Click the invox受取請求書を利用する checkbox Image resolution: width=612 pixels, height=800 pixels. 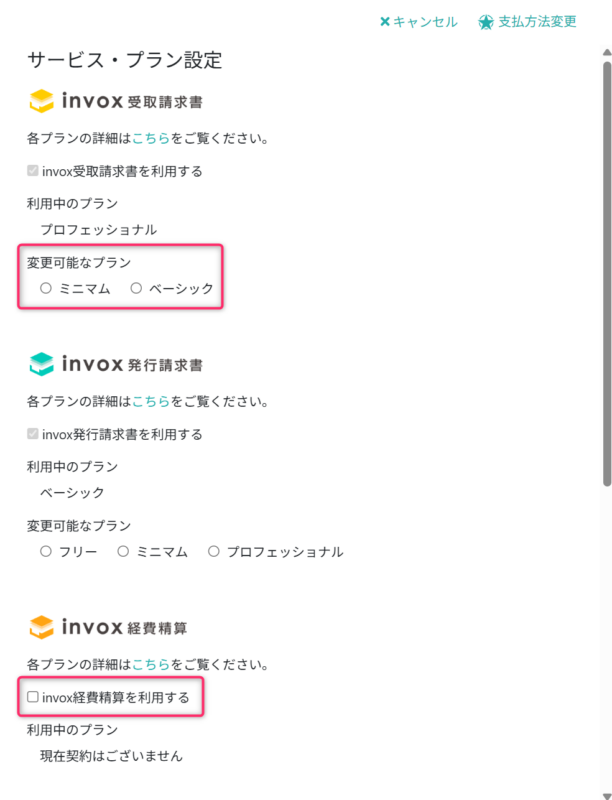point(33,170)
